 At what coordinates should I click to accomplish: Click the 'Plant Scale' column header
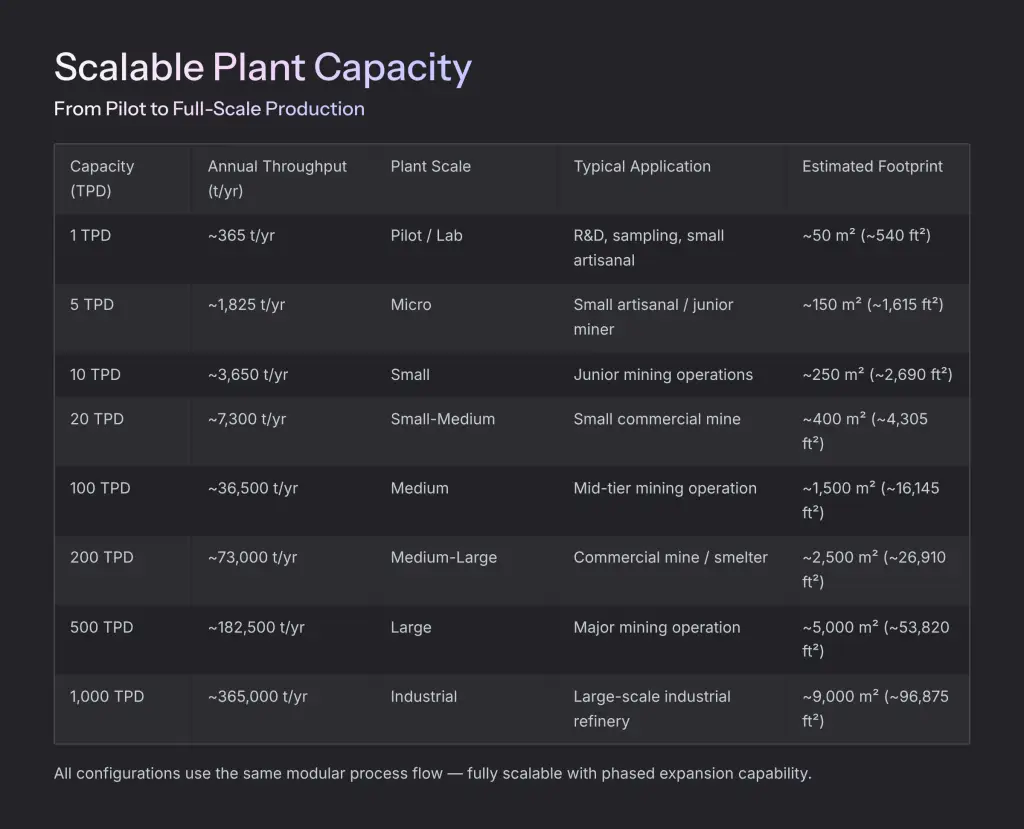click(430, 167)
